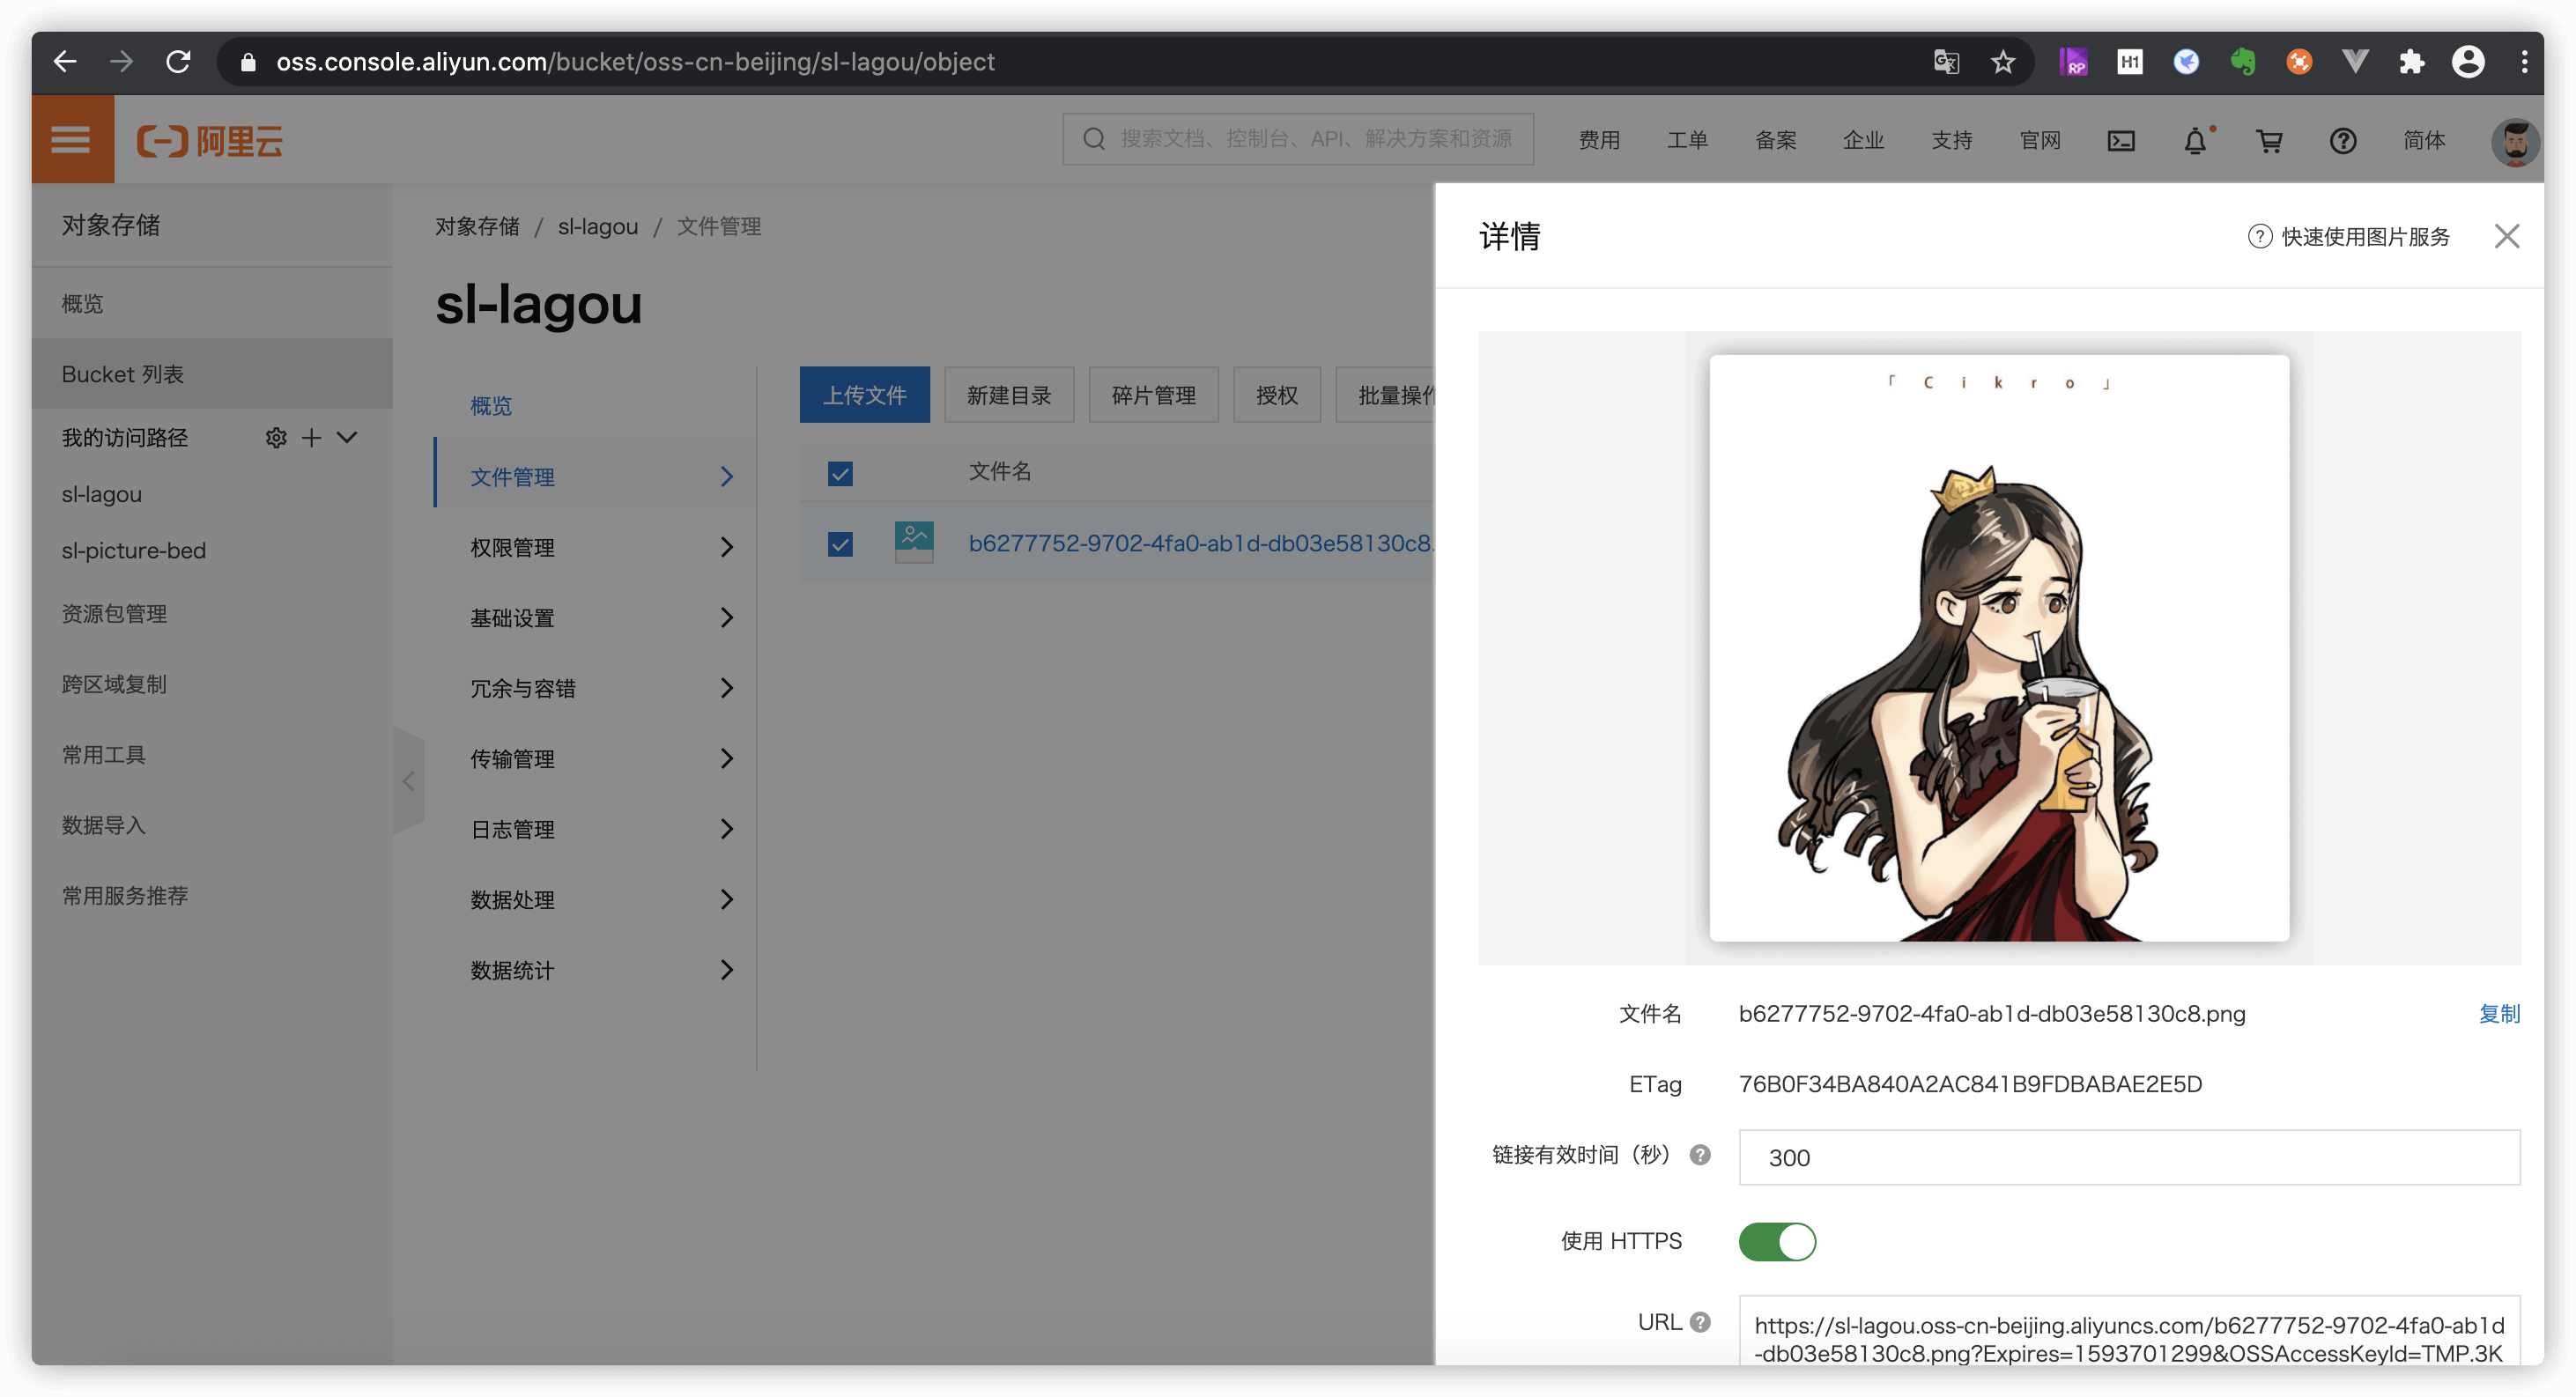
Task: Open the Evernote elephant extension
Action: [x=2243, y=61]
